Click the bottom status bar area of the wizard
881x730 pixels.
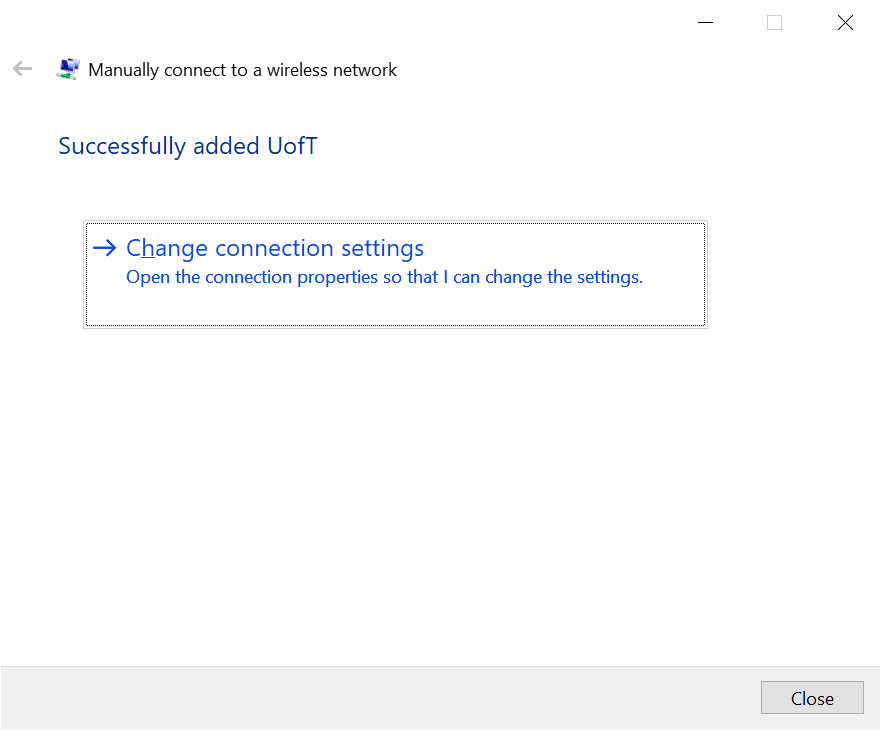[x=400, y=697]
